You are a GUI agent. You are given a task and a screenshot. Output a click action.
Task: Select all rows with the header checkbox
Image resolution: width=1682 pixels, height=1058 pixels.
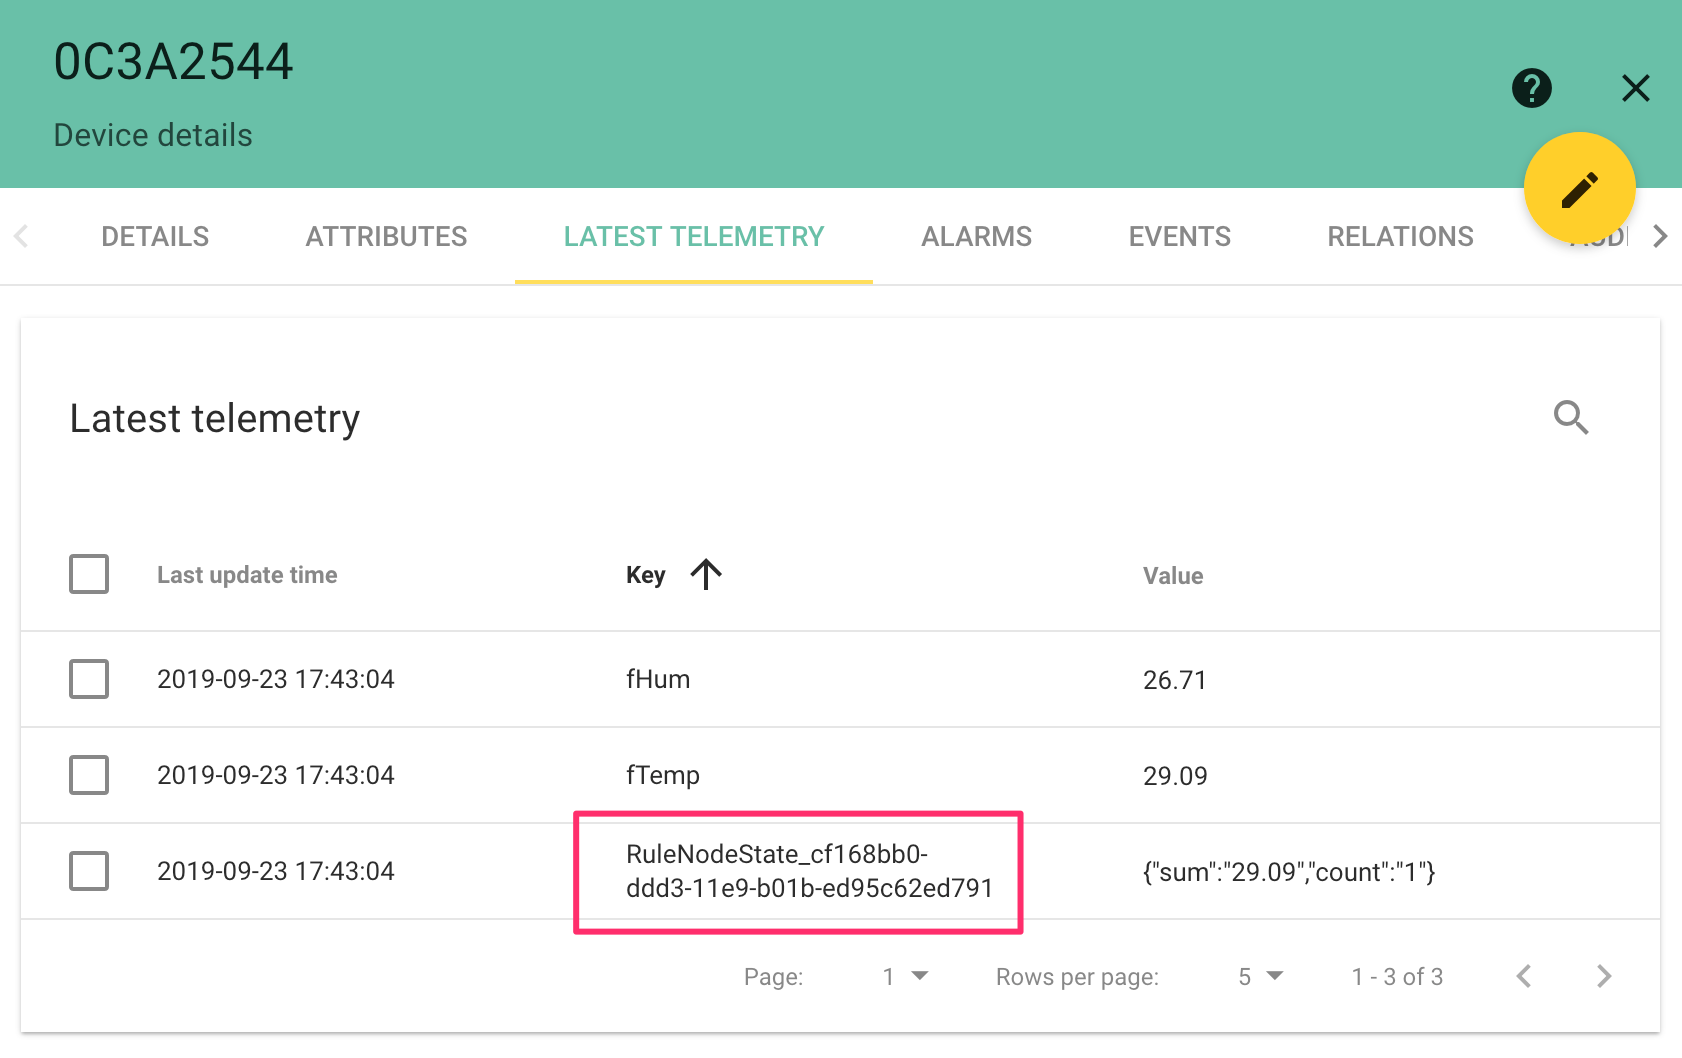[89, 574]
